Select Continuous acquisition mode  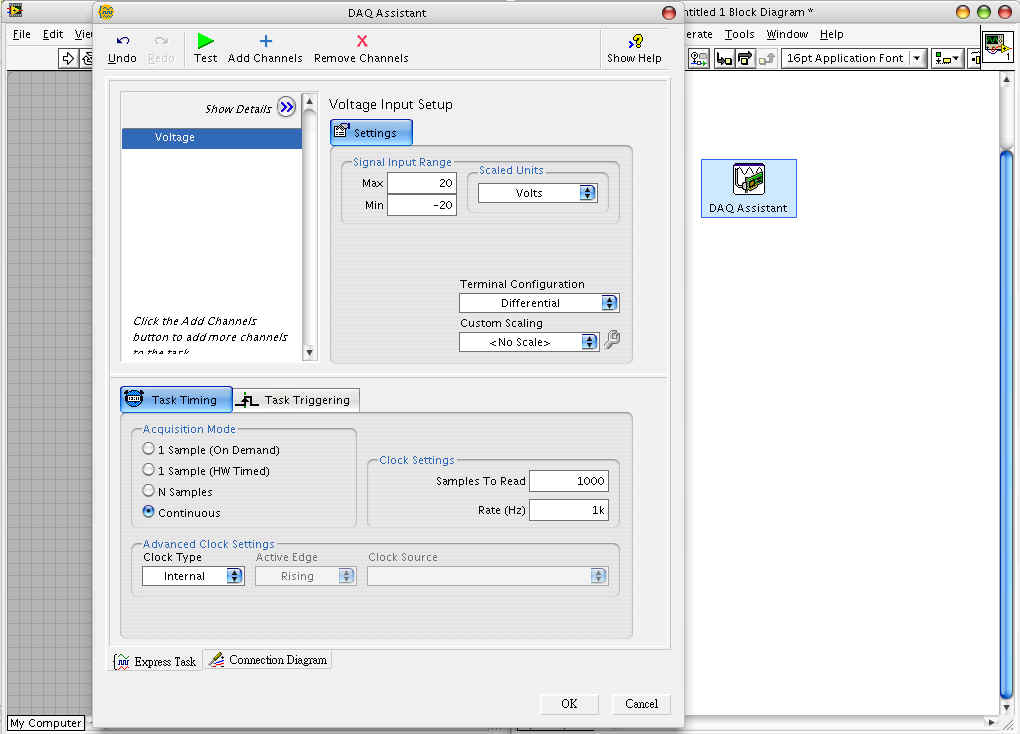point(148,511)
